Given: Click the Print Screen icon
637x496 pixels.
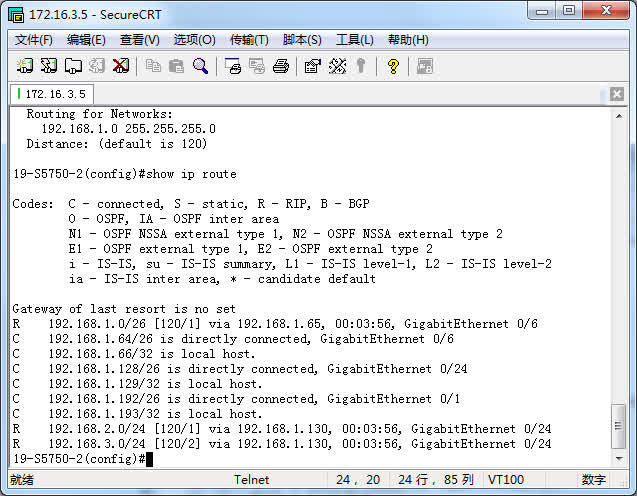Looking at the screenshot, I should (233, 66).
